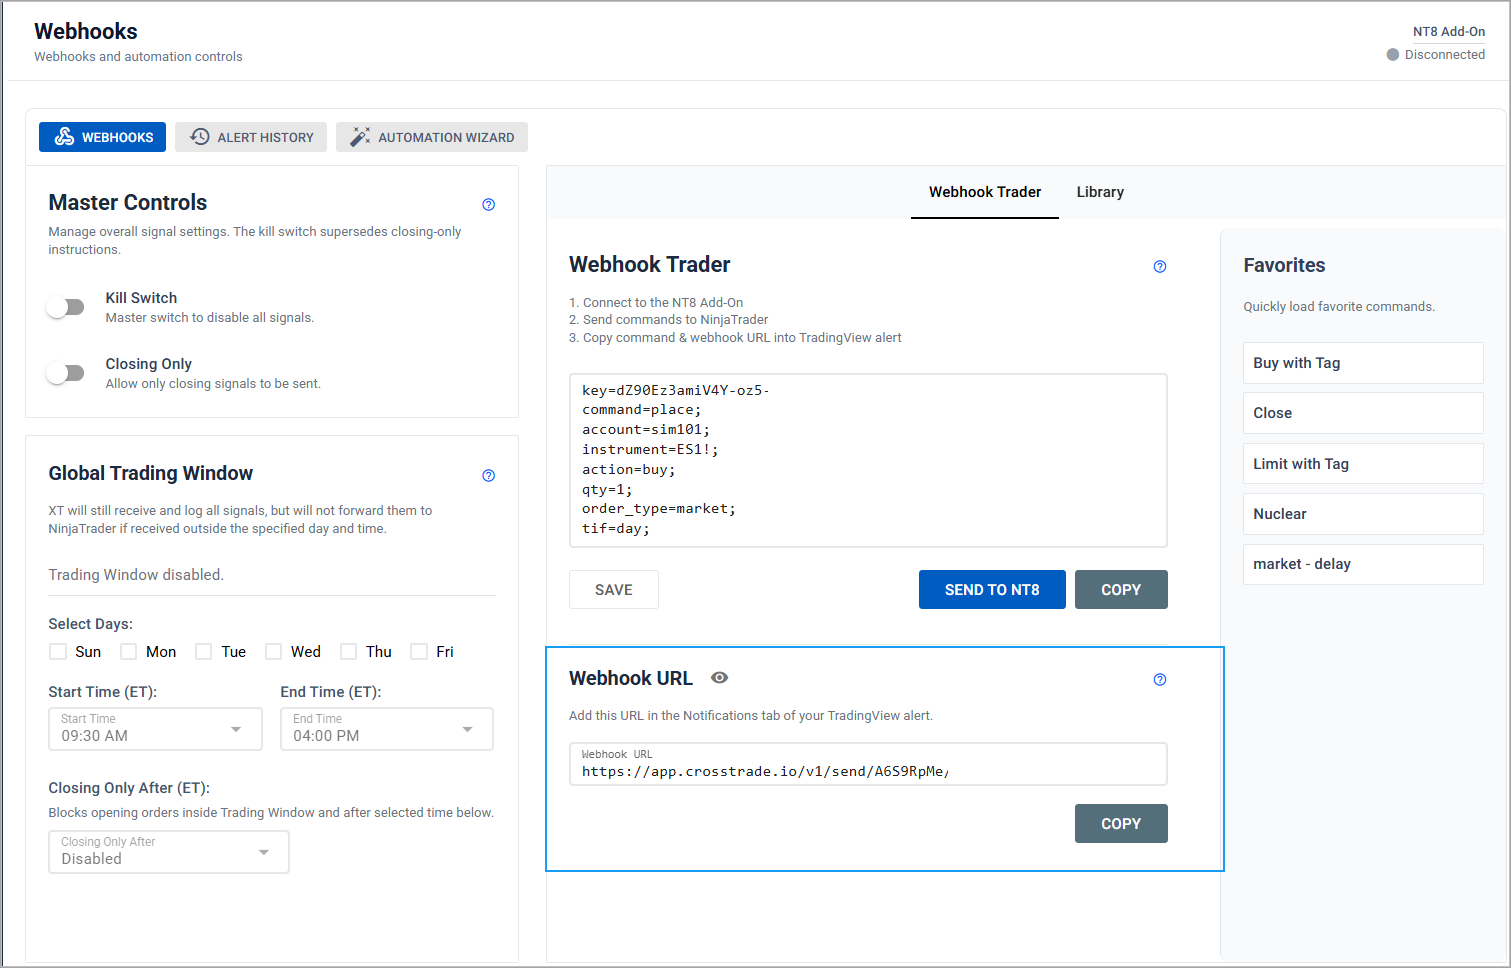Copy the webhook URL

1120,824
